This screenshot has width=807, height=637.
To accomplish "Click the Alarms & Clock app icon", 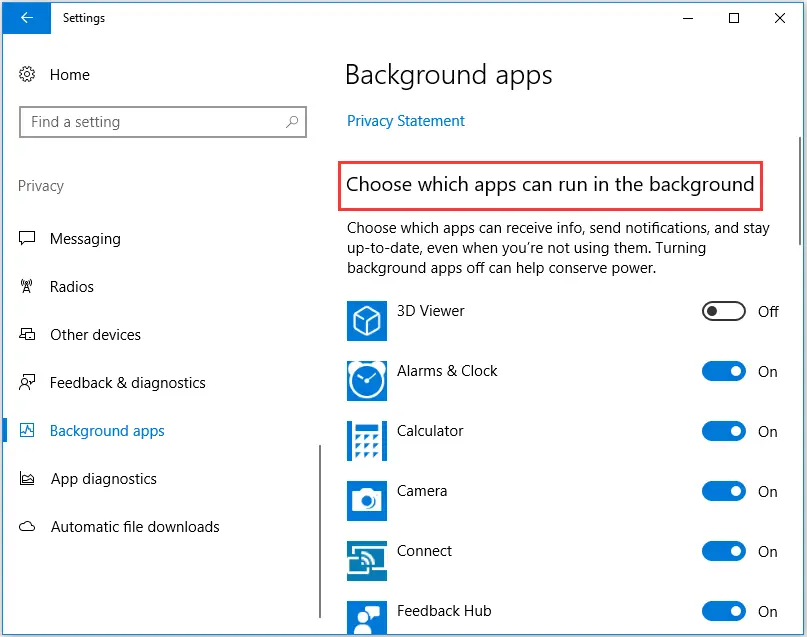I will point(366,381).
